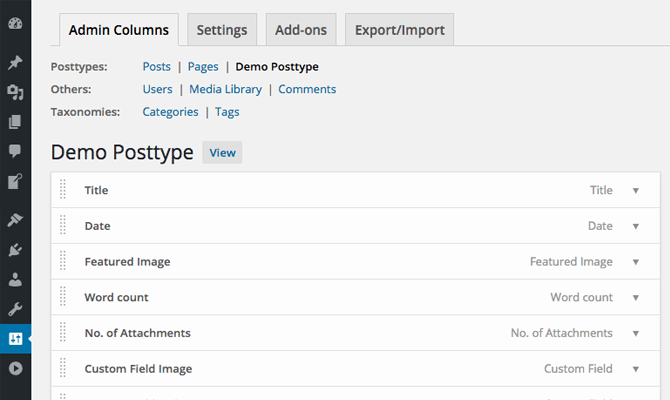This screenshot has width=670, height=400.
Task: Grab the drag handle of the Date row
Action: [63, 225]
